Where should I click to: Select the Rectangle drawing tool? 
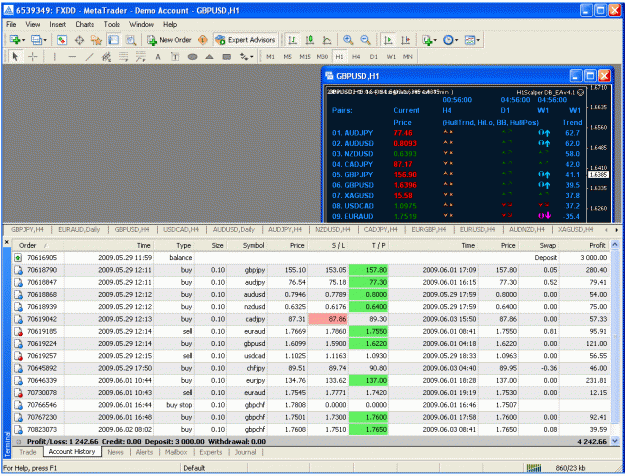click(x=227, y=57)
